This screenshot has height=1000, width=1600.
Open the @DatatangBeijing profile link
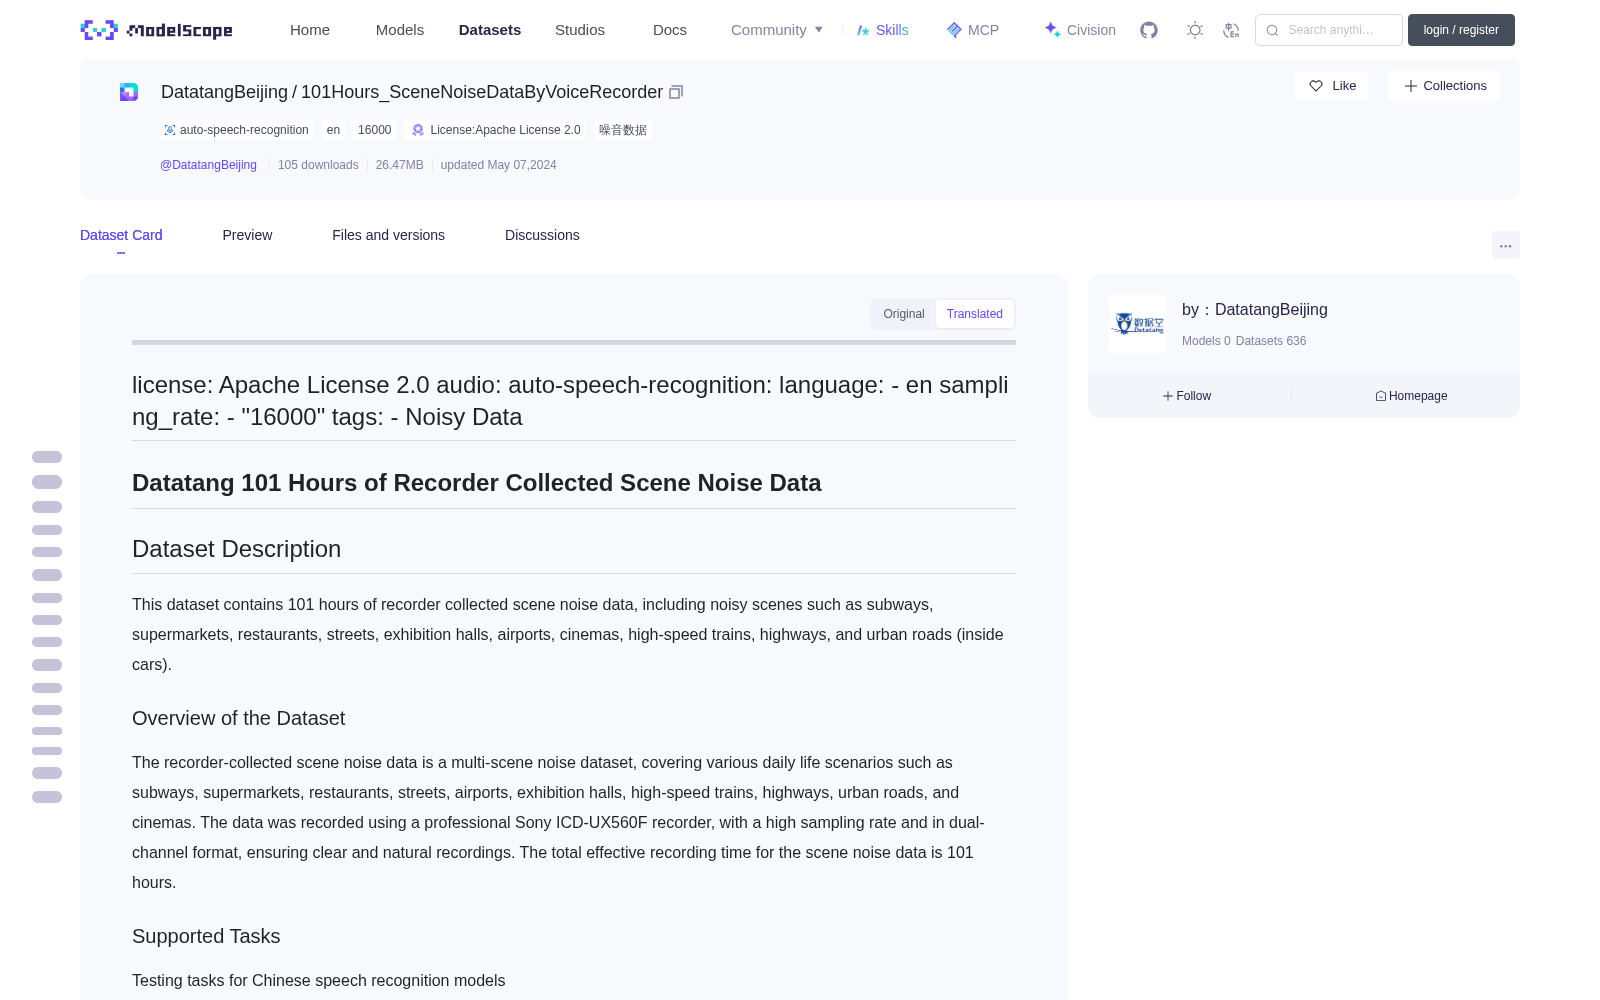208,165
